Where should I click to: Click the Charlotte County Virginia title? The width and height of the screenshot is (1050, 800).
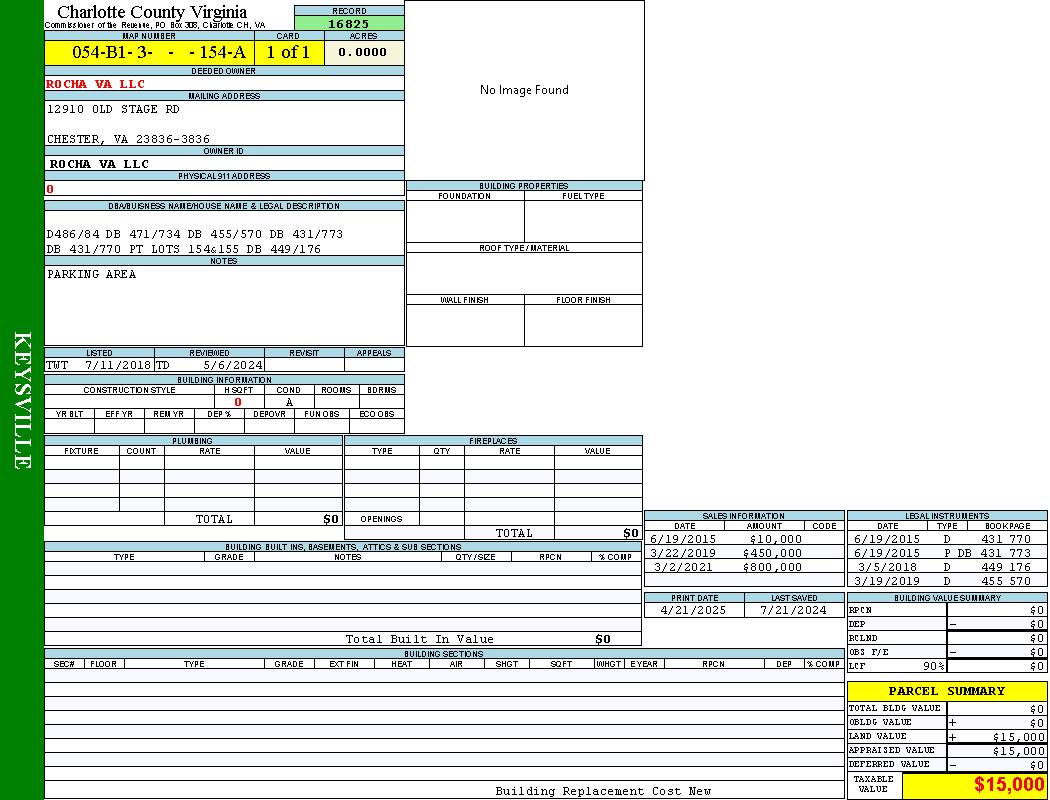pyautogui.click(x=152, y=12)
